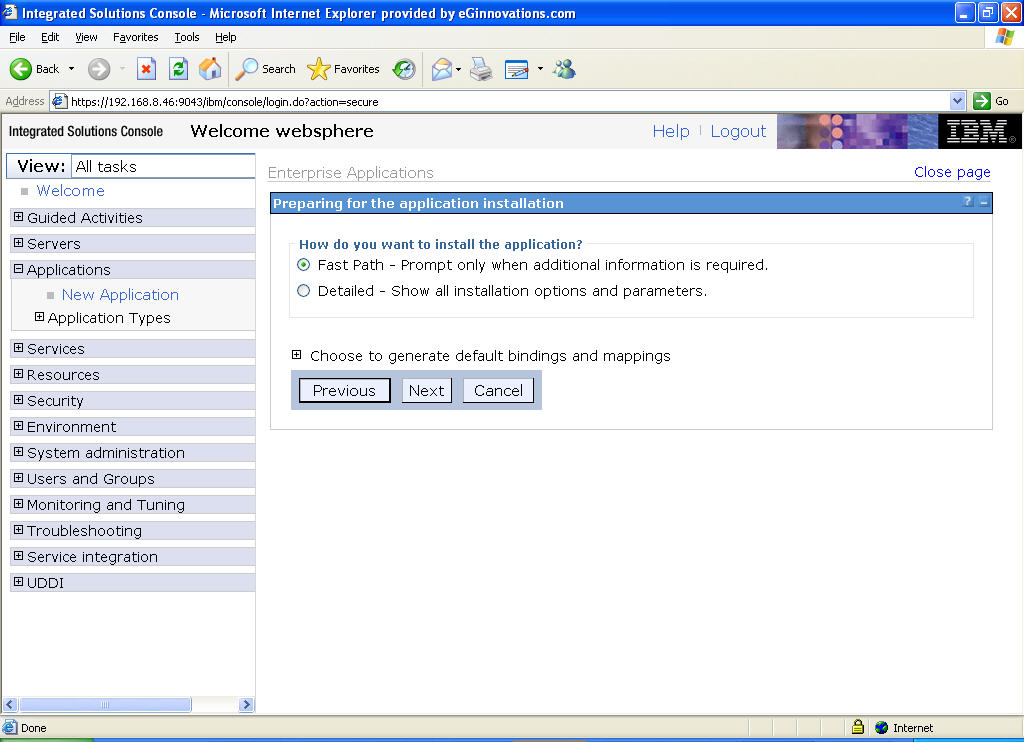
Task: Click the Internet zone globe icon
Action: (882, 727)
